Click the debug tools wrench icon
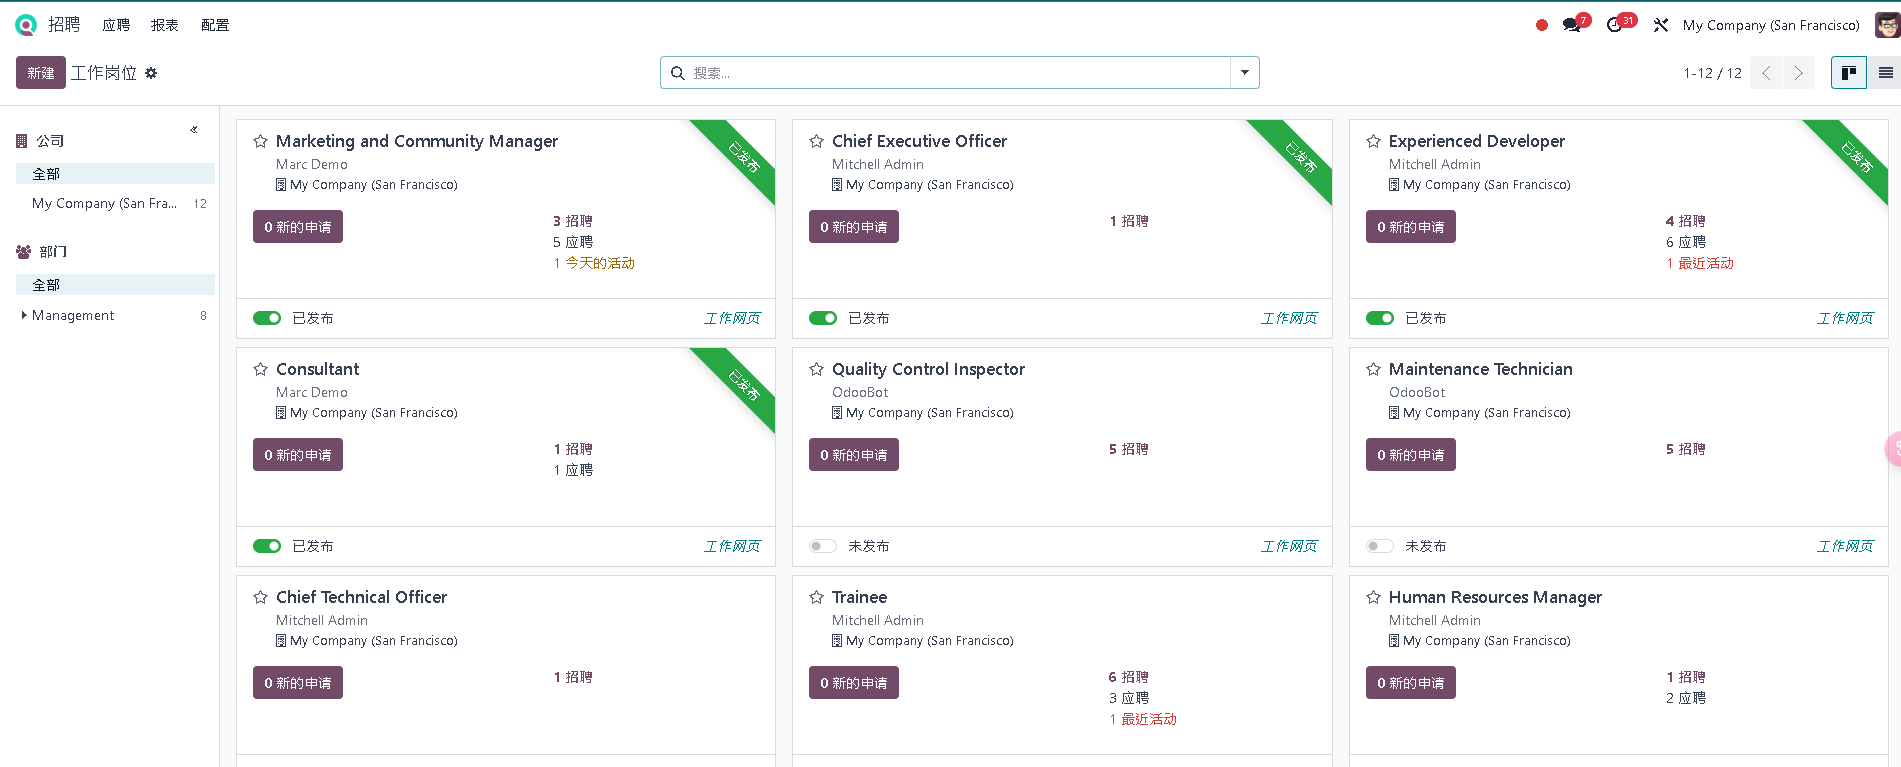Viewport: 1901px width, 767px height. pos(1661,25)
